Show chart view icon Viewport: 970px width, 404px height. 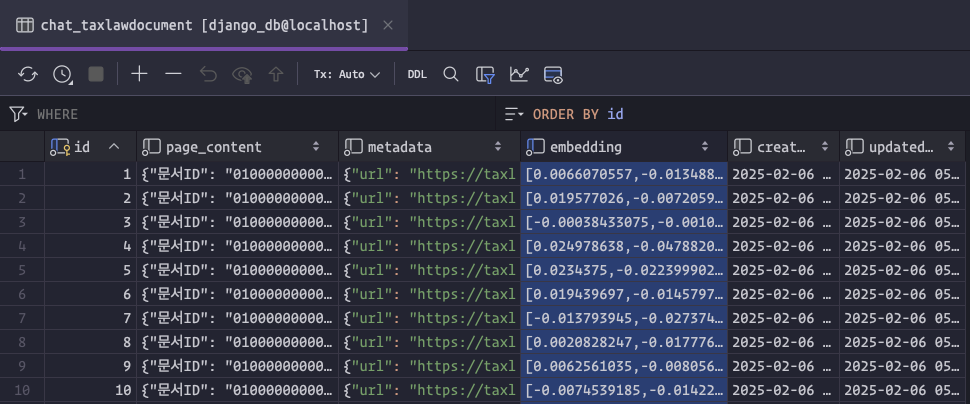coord(519,74)
